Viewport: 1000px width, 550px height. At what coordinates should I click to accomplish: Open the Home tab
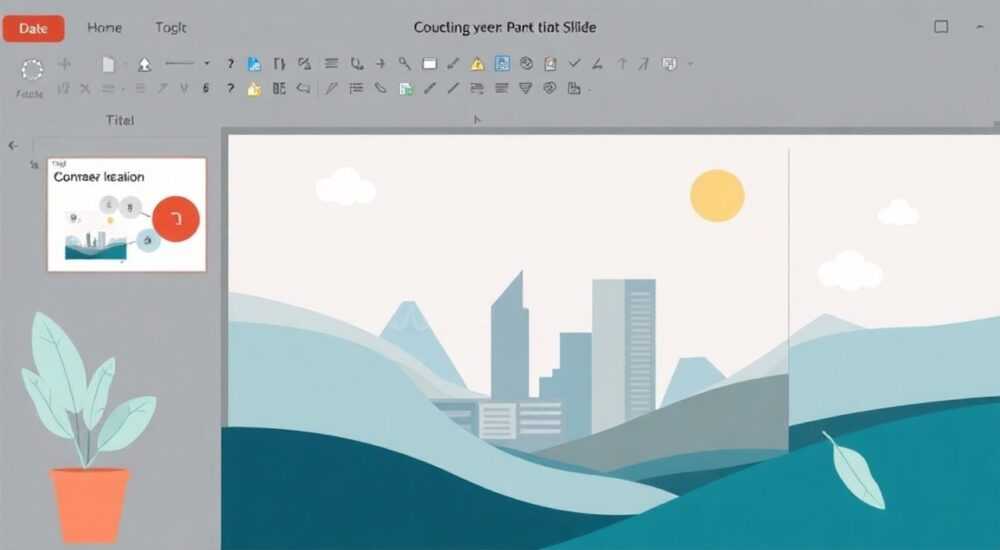click(105, 27)
